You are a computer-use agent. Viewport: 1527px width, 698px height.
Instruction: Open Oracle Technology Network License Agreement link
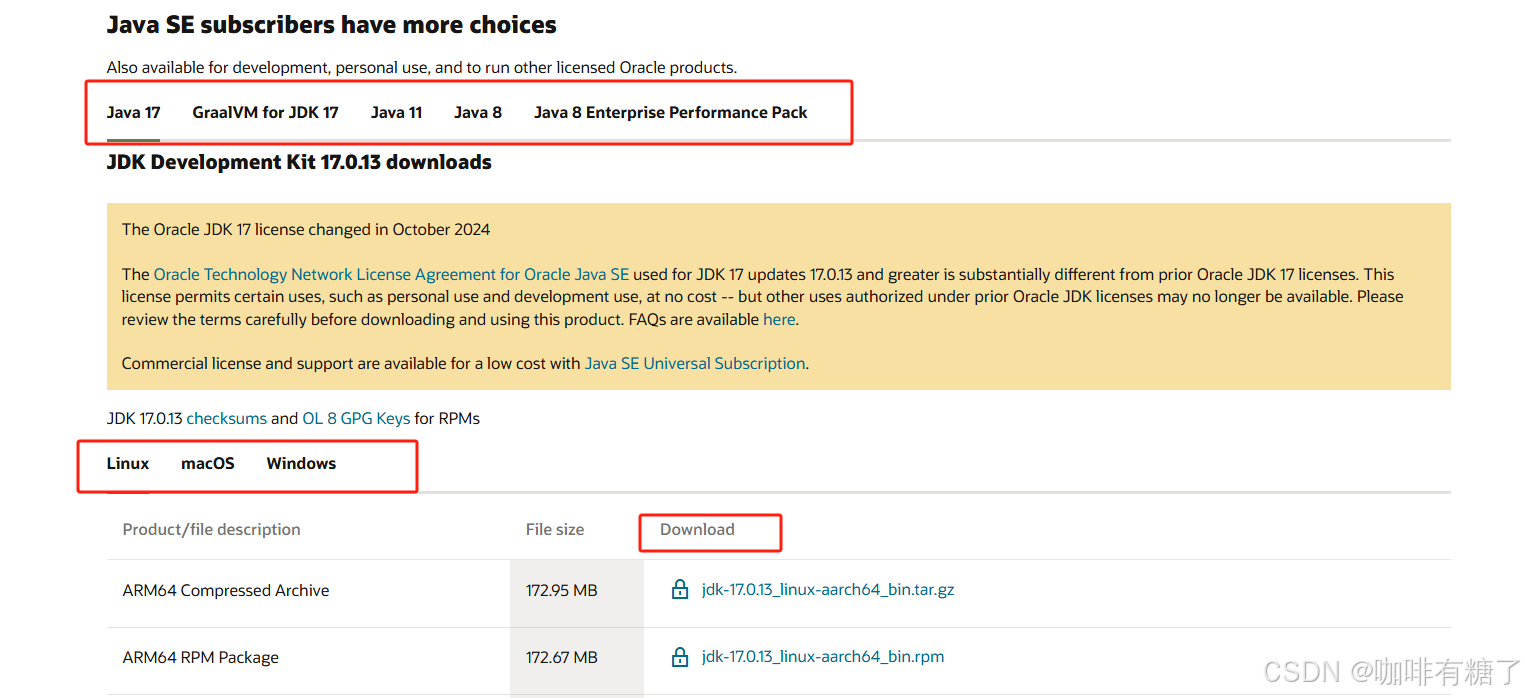point(391,274)
